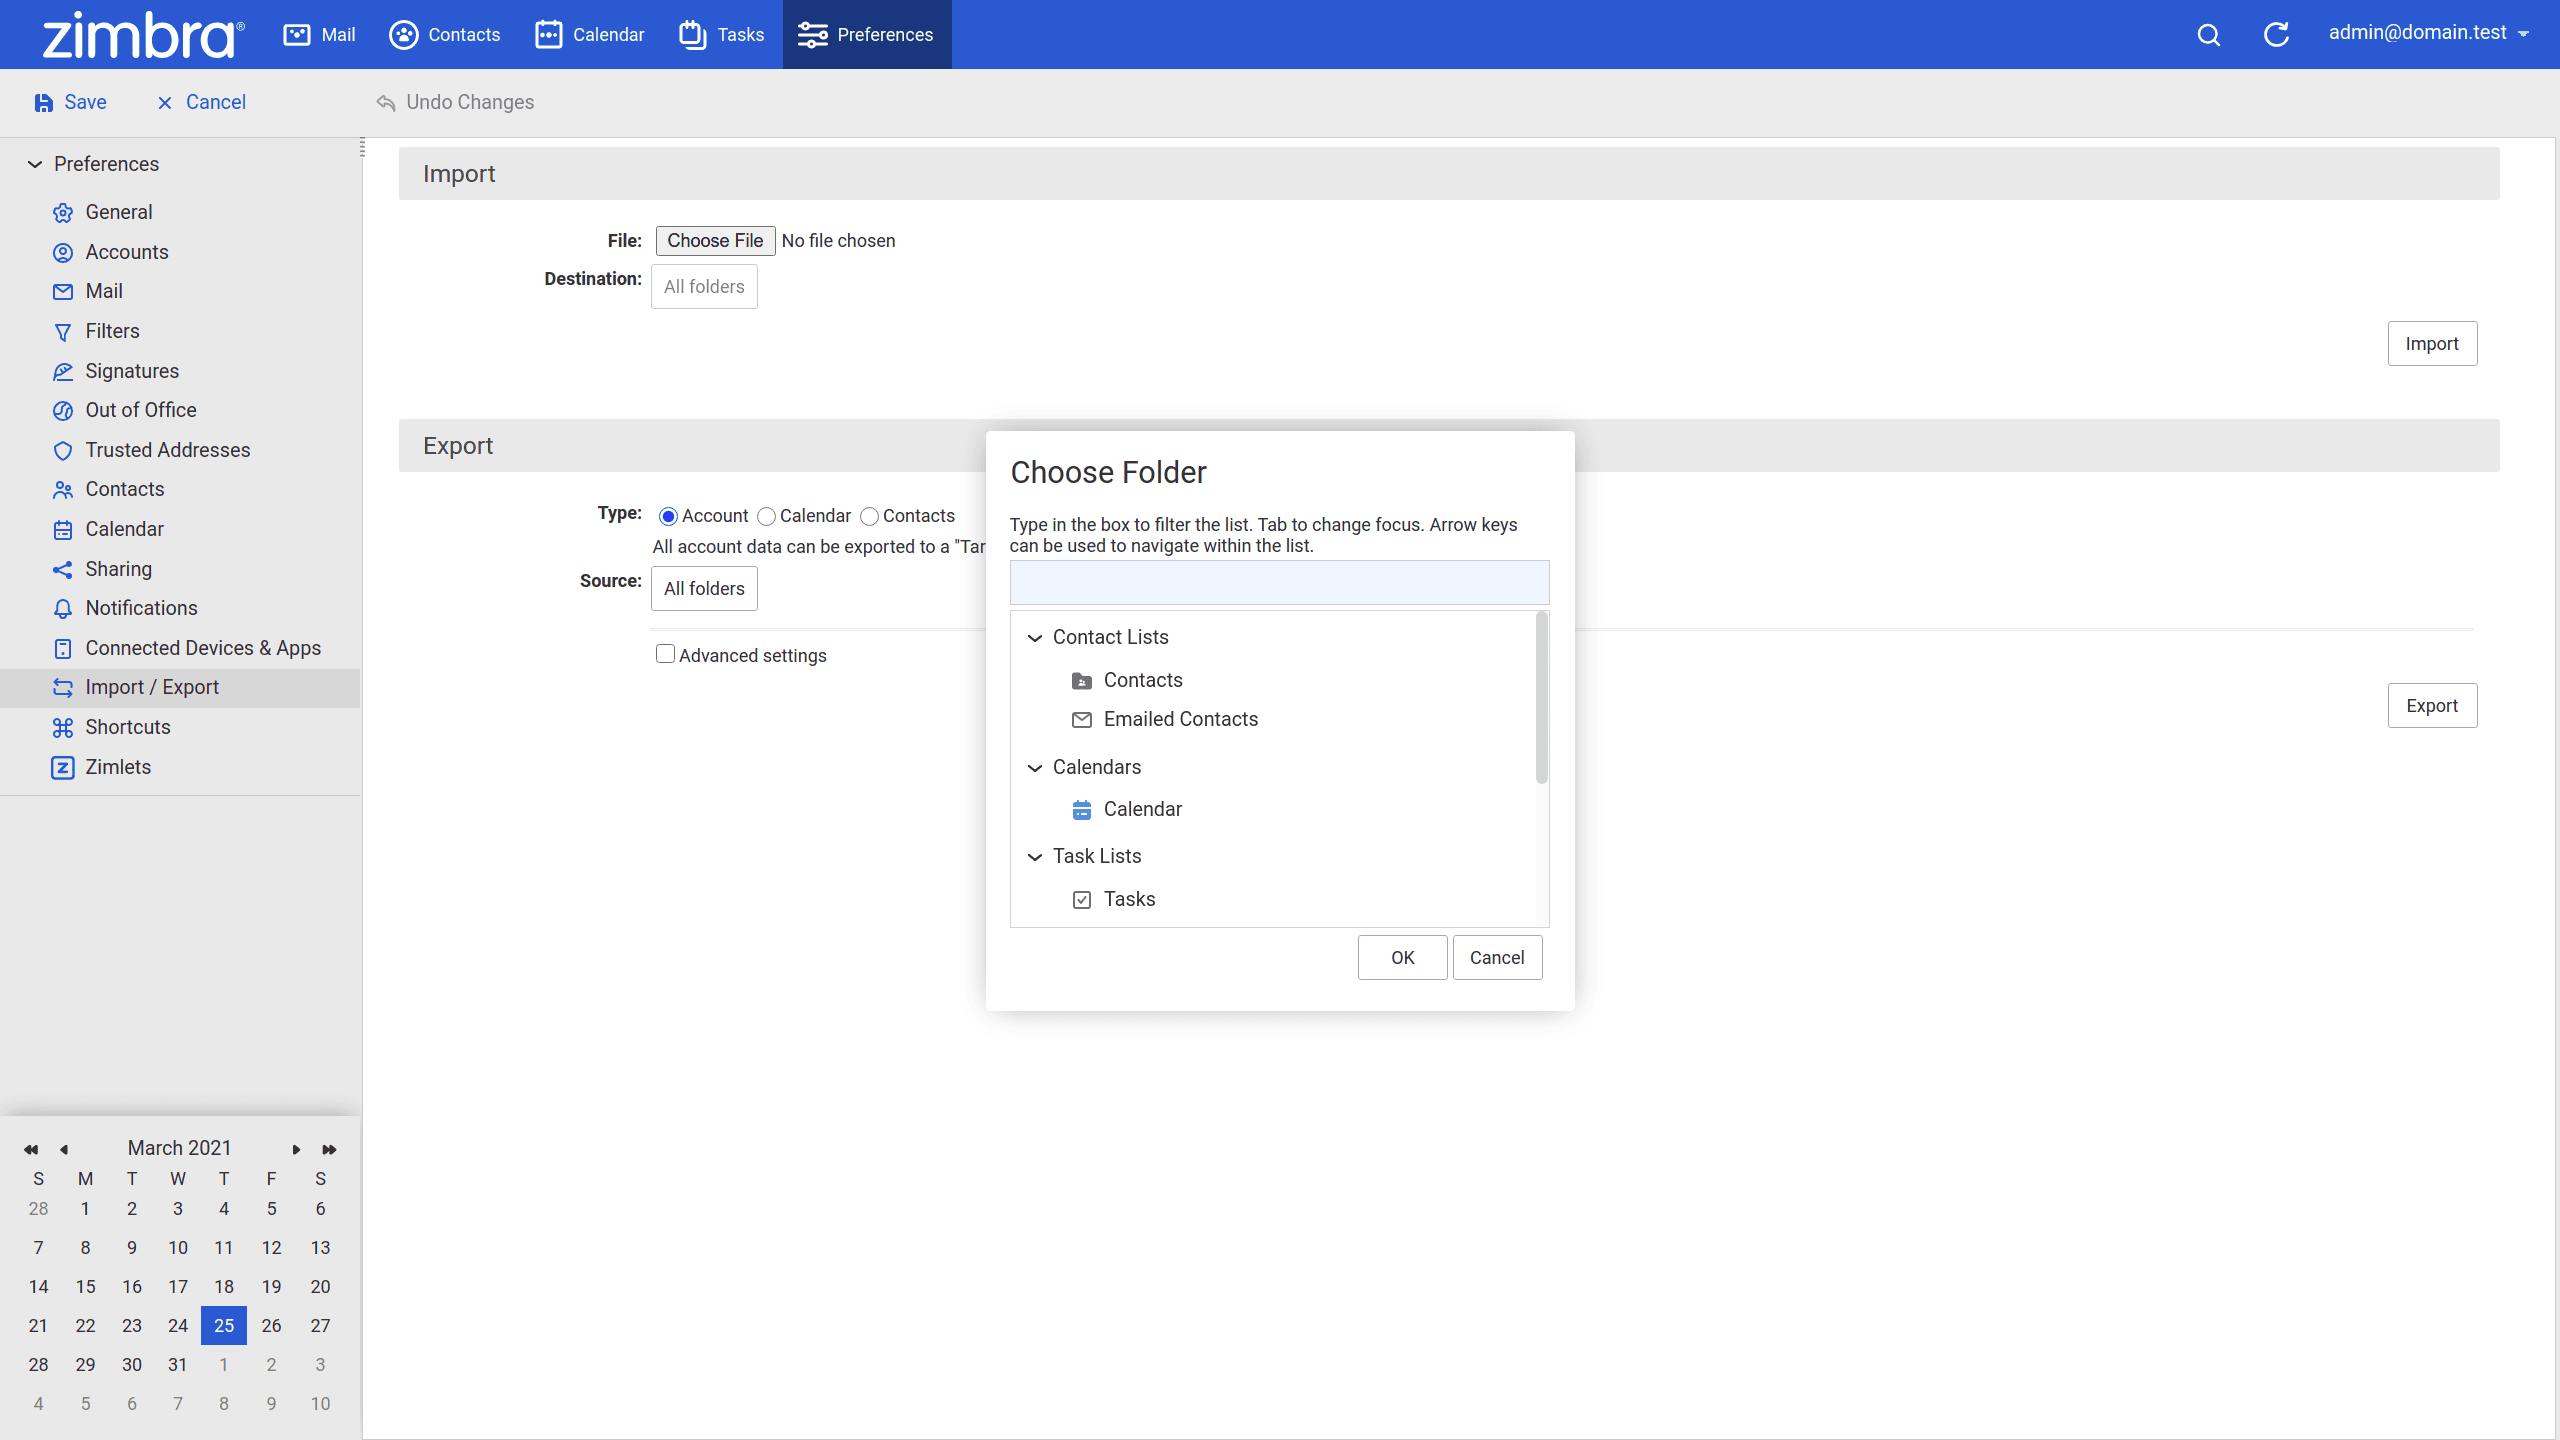This screenshot has height=1440, width=2560.
Task: Open Connected Devices & Apps icon
Action: pos(63,649)
